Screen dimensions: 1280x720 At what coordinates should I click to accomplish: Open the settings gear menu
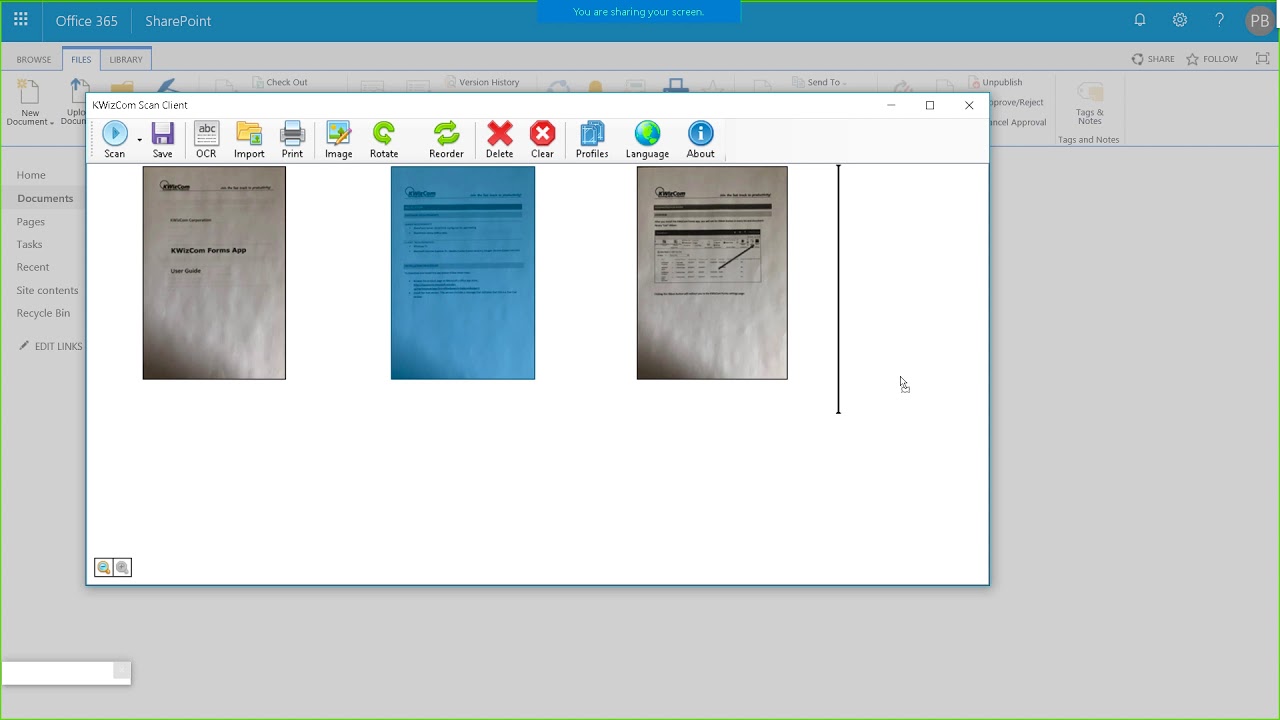1180,20
